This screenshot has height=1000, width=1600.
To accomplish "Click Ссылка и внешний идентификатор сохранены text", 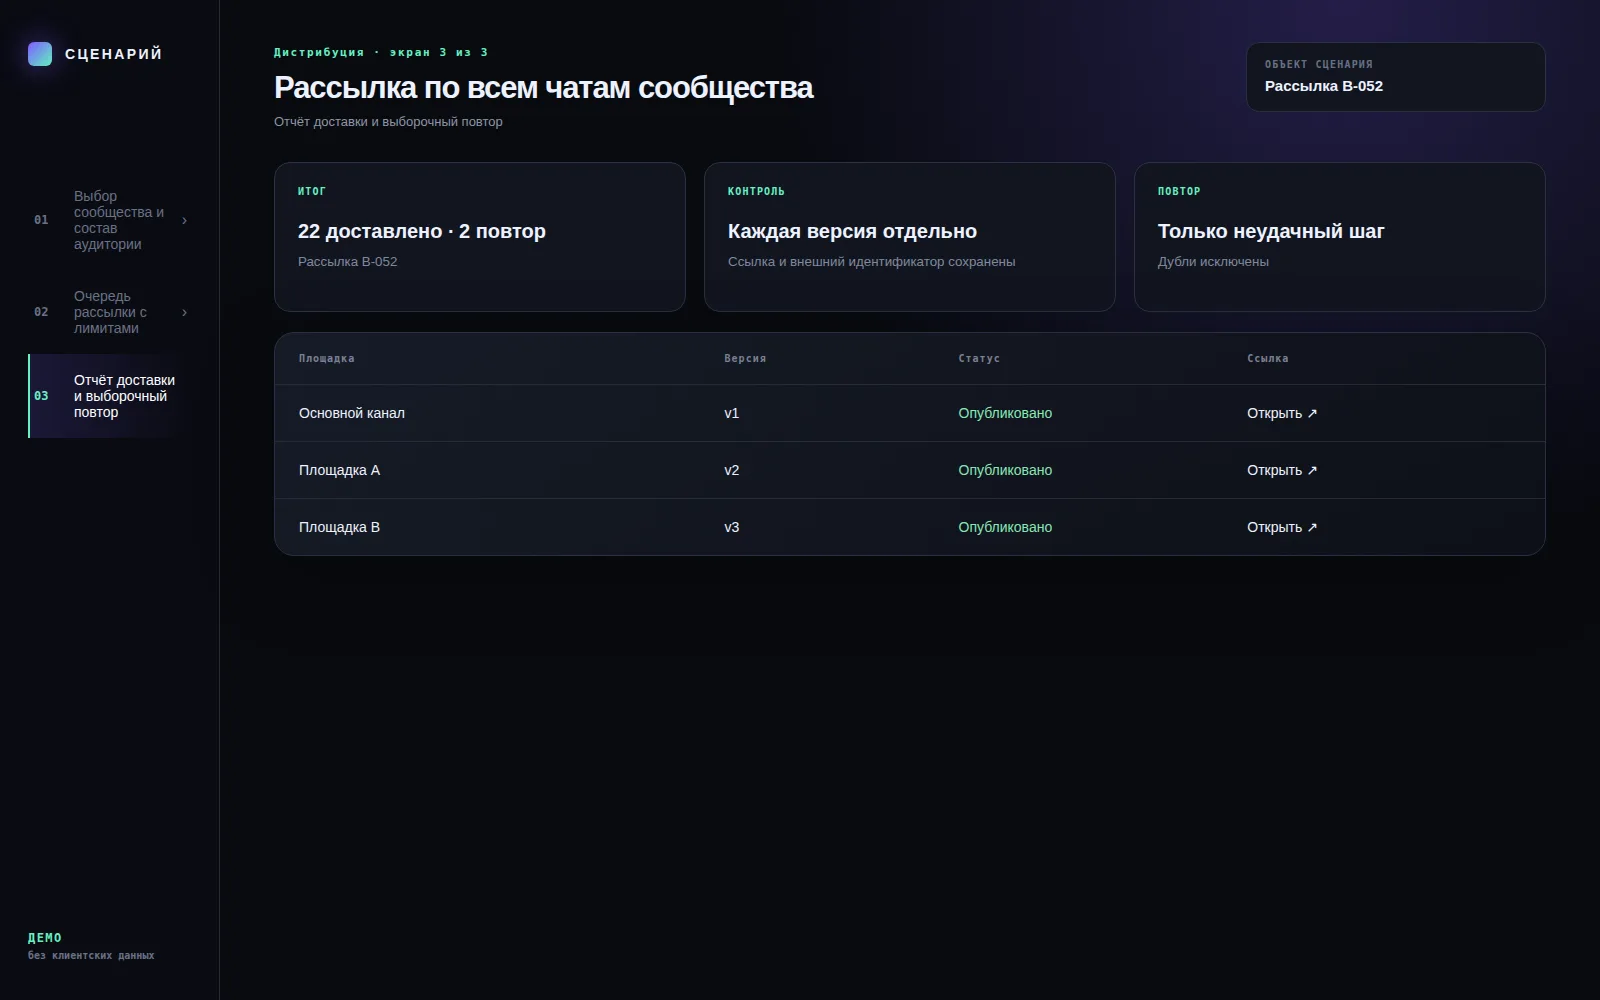I will pyautogui.click(x=871, y=262).
